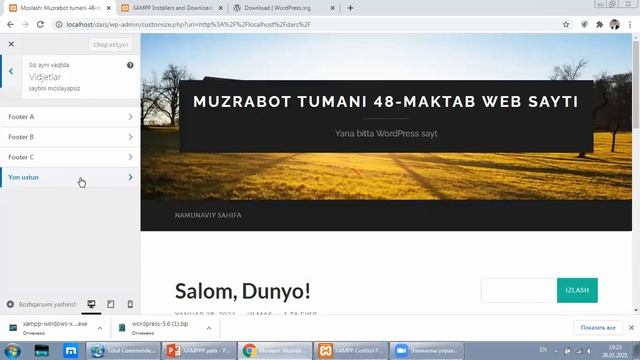This screenshot has height=360, width=640.
Task: Switch to the PowerPoint XAMPP.pptx window
Action: point(199,351)
